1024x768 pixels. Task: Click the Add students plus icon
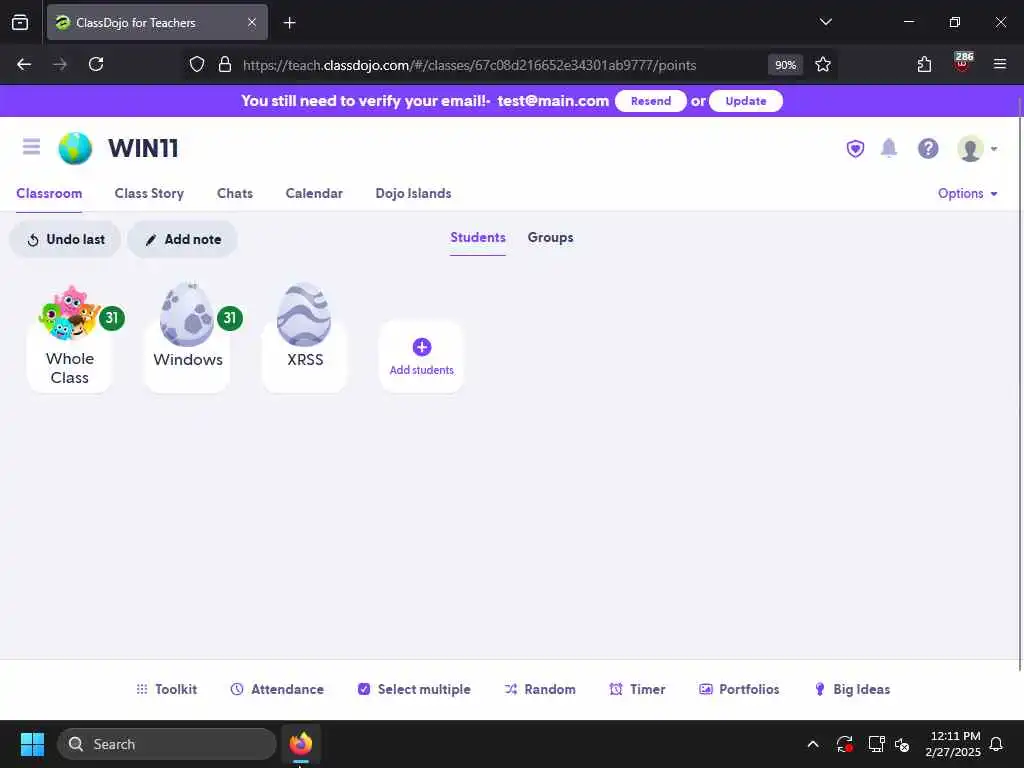(422, 347)
